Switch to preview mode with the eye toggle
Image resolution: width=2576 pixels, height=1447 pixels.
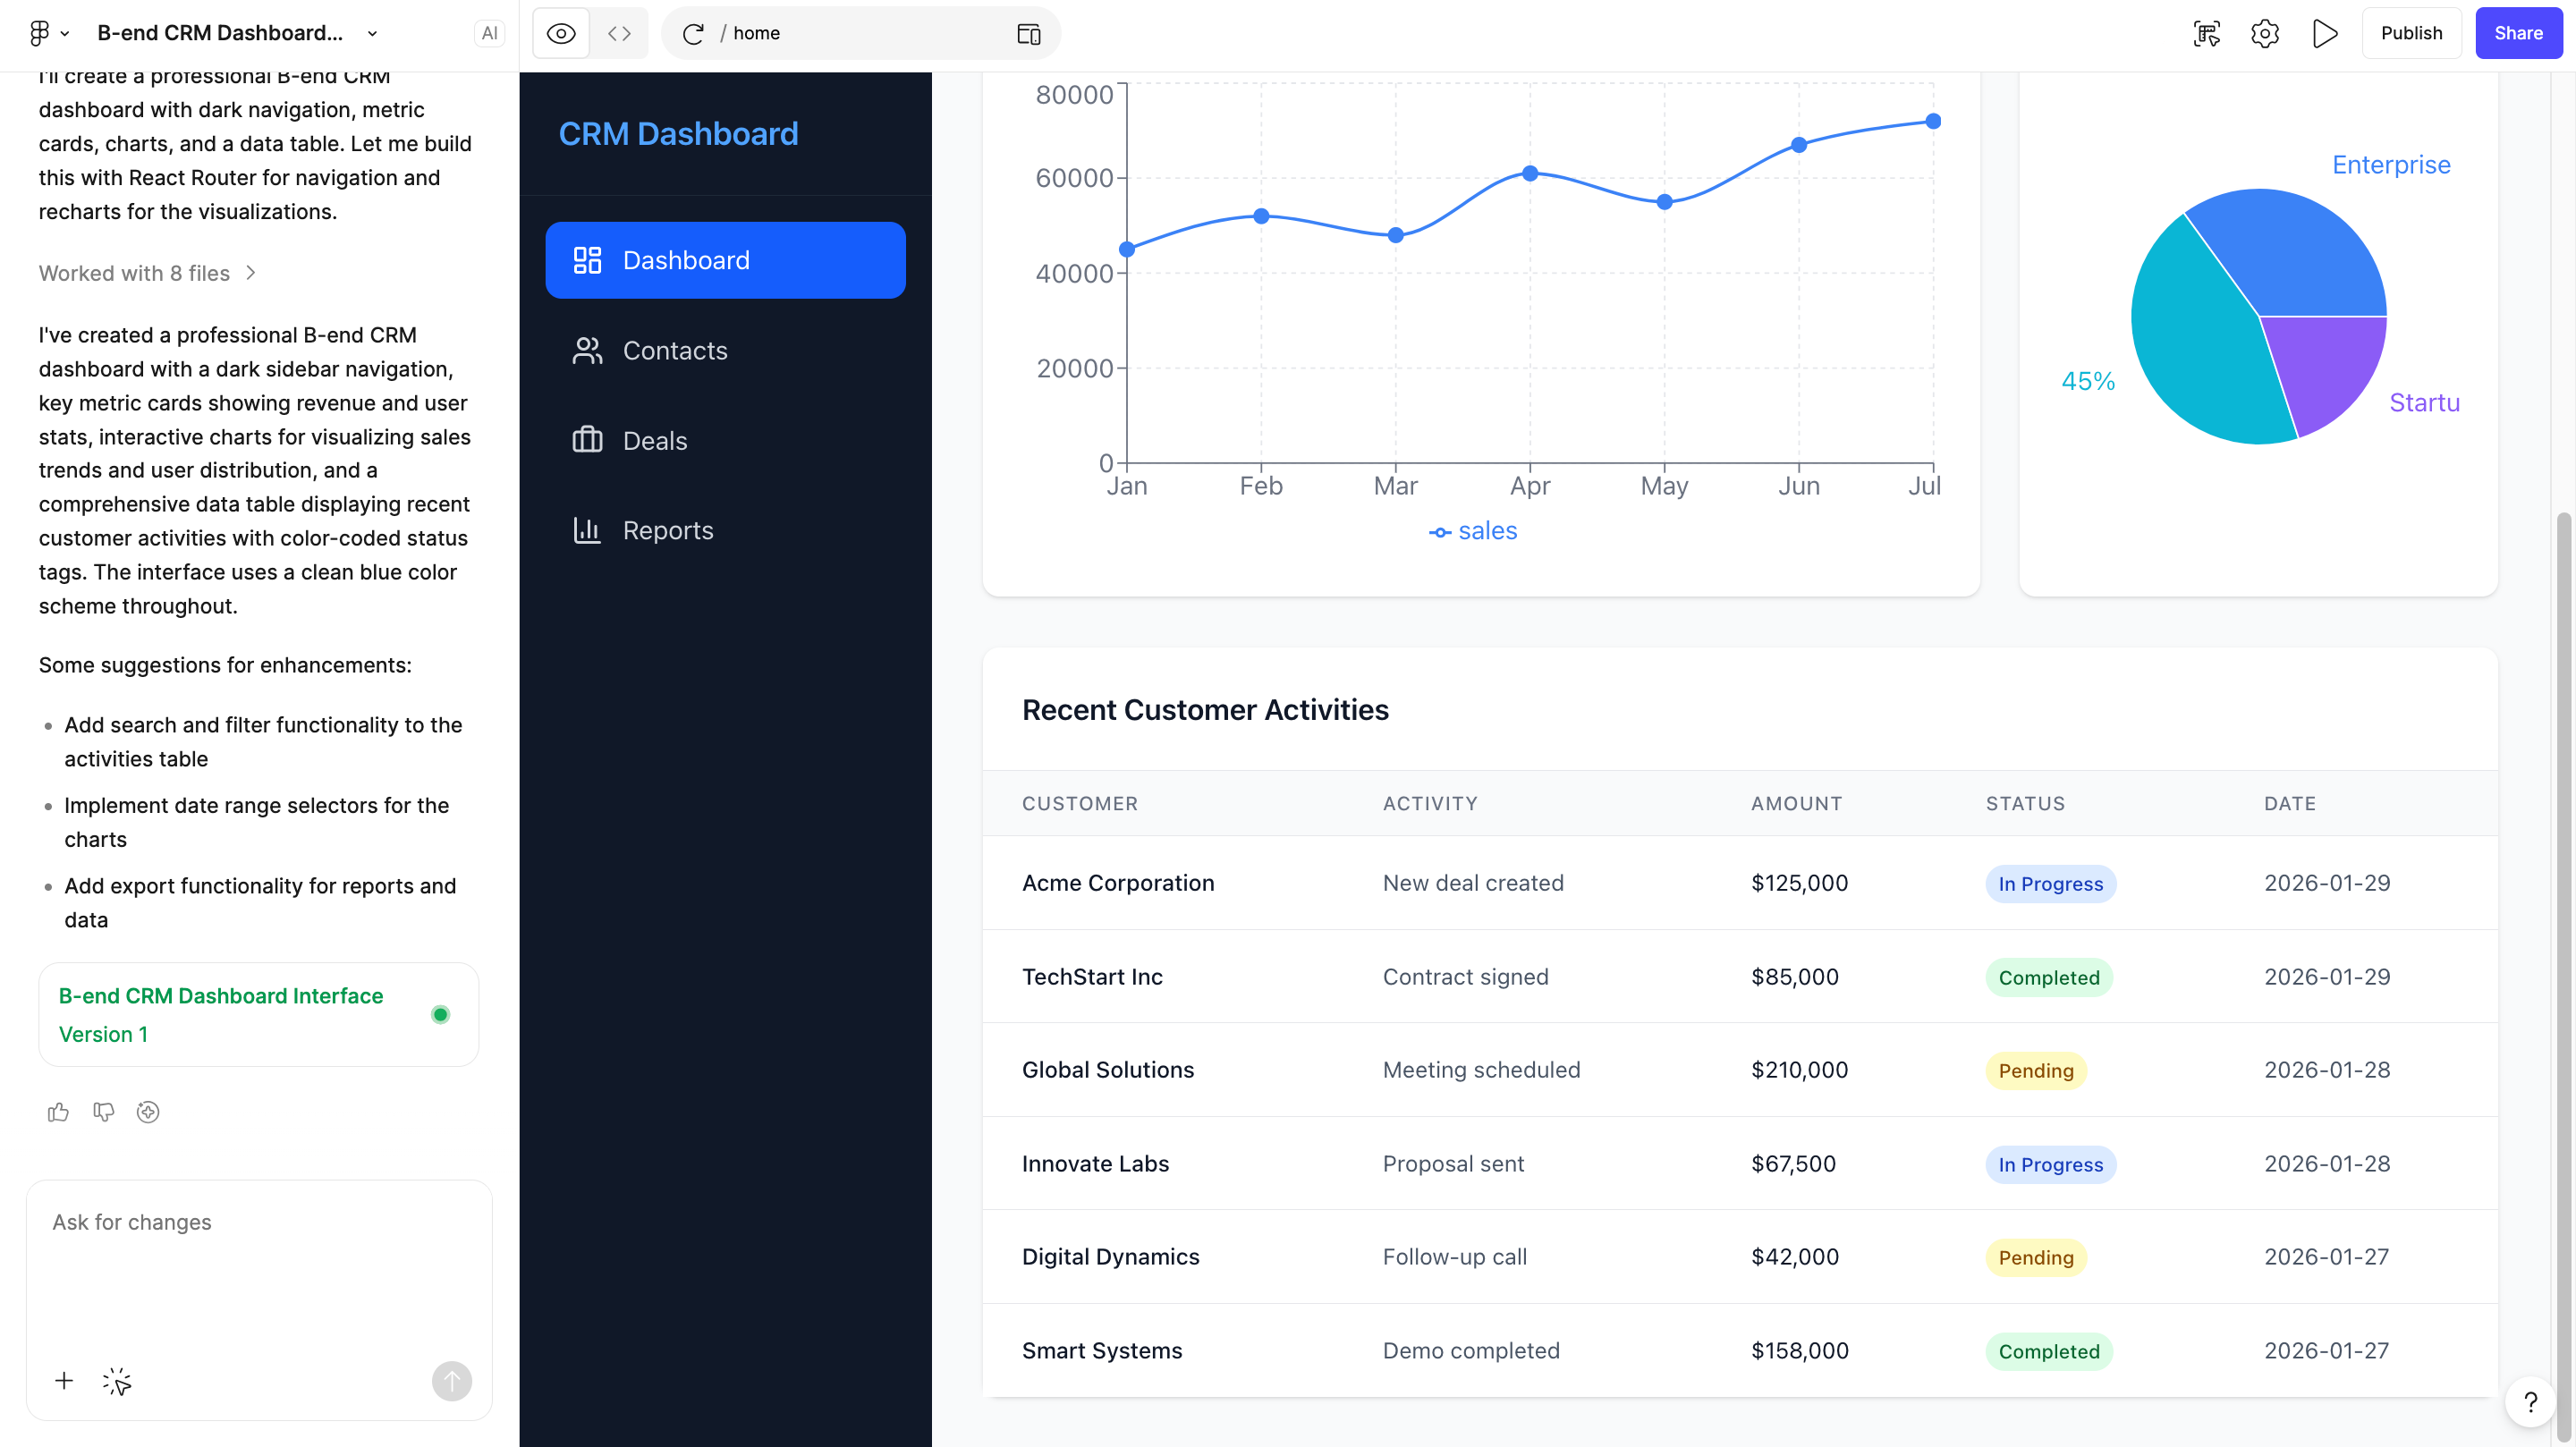point(561,34)
